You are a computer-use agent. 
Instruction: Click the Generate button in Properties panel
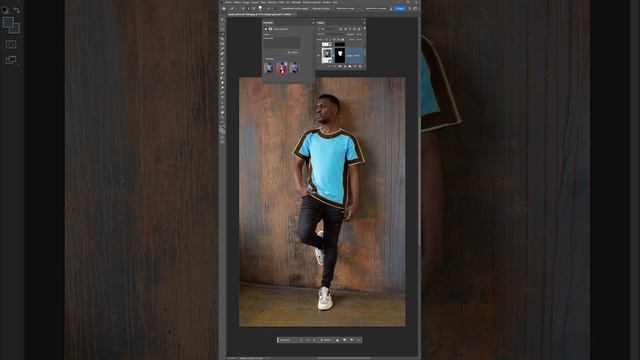pyautogui.click(x=294, y=52)
